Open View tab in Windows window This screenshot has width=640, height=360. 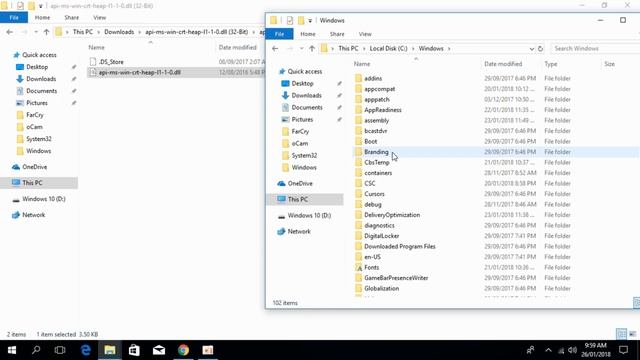tap(365, 34)
